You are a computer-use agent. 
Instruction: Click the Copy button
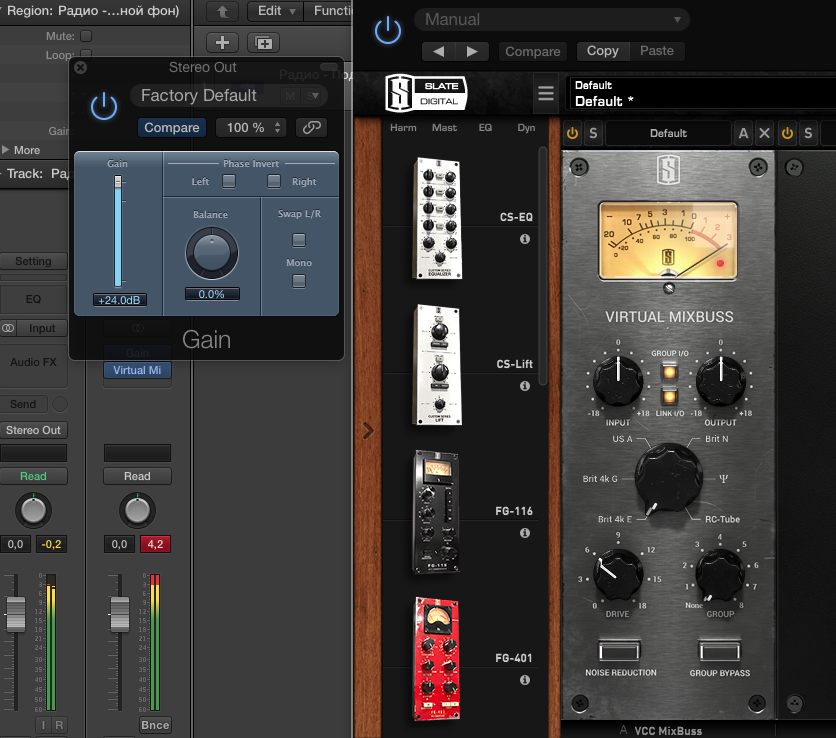603,51
